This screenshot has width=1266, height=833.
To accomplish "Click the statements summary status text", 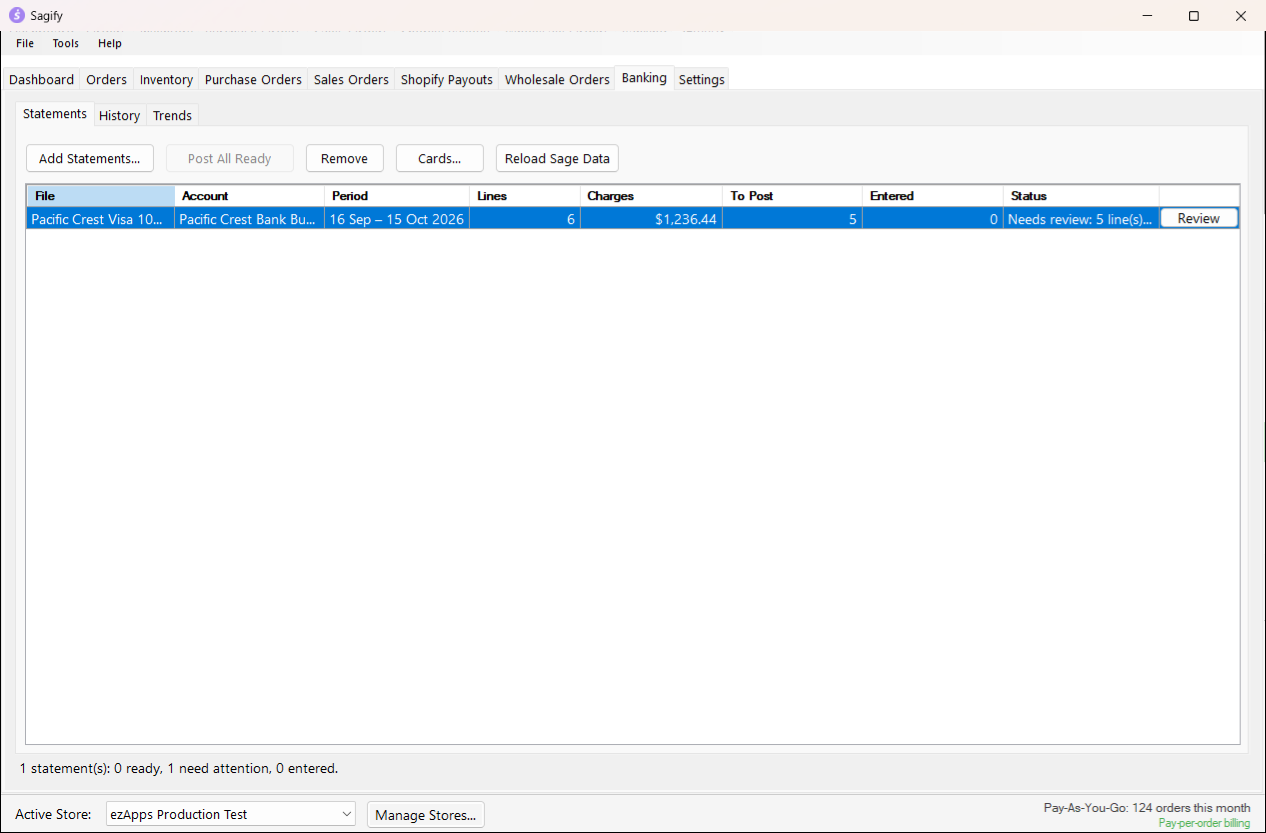I will pyautogui.click(x=179, y=769).
